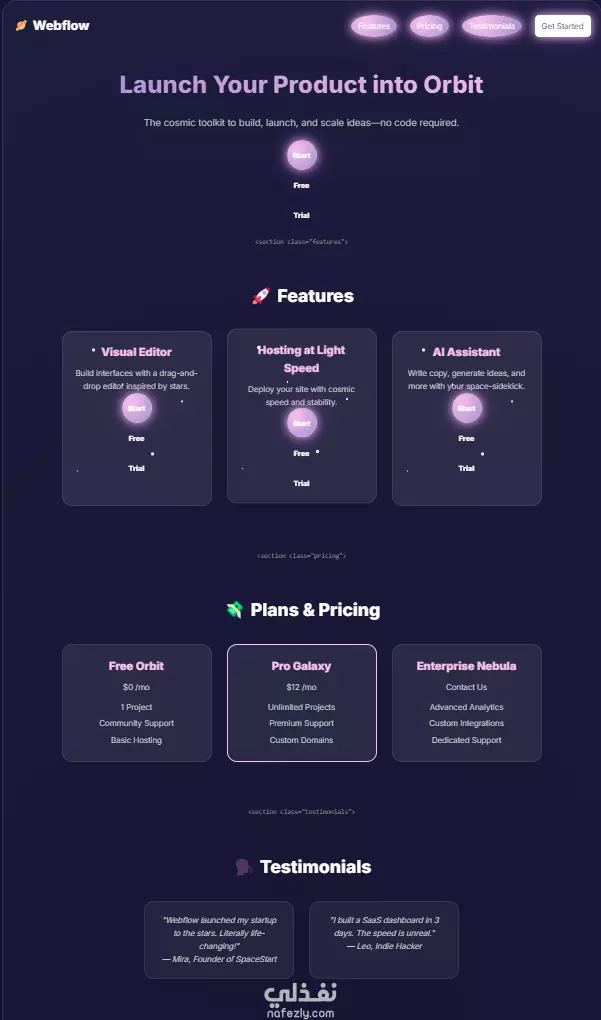Open the Features nav pill
The width and height of the screenshot is (601, 1020).
[x=374, y=26]
